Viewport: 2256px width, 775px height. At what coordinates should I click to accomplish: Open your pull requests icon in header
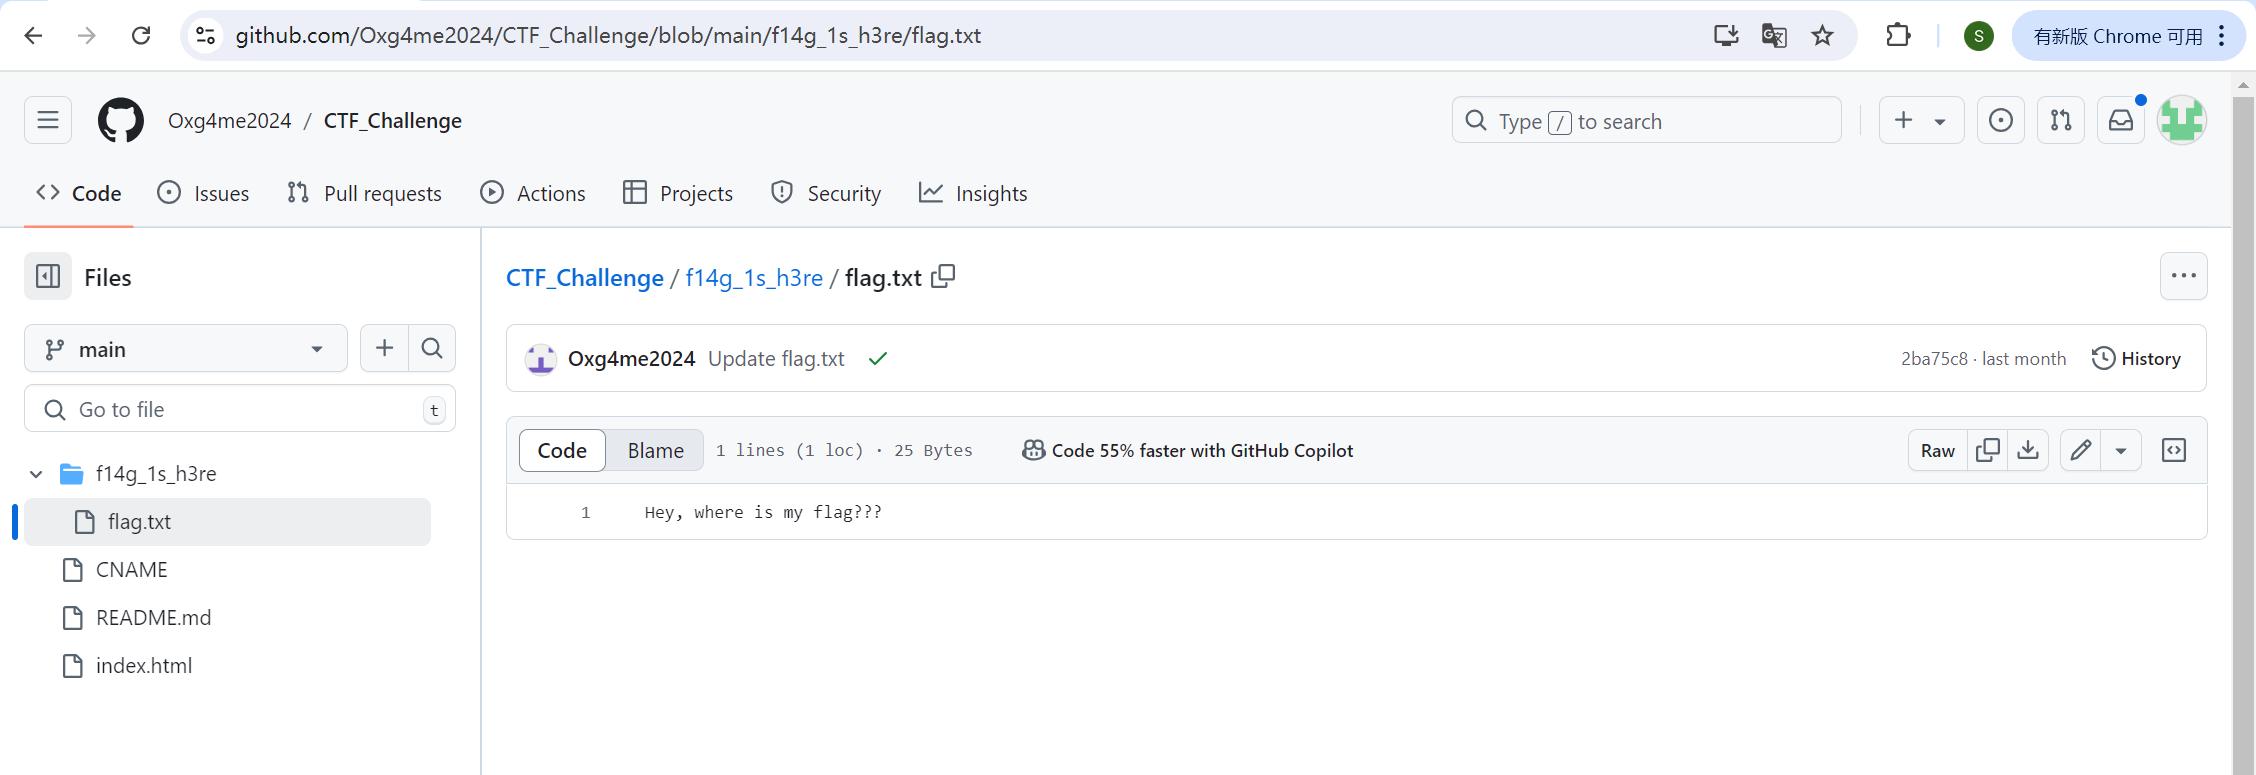(2061, 121)
